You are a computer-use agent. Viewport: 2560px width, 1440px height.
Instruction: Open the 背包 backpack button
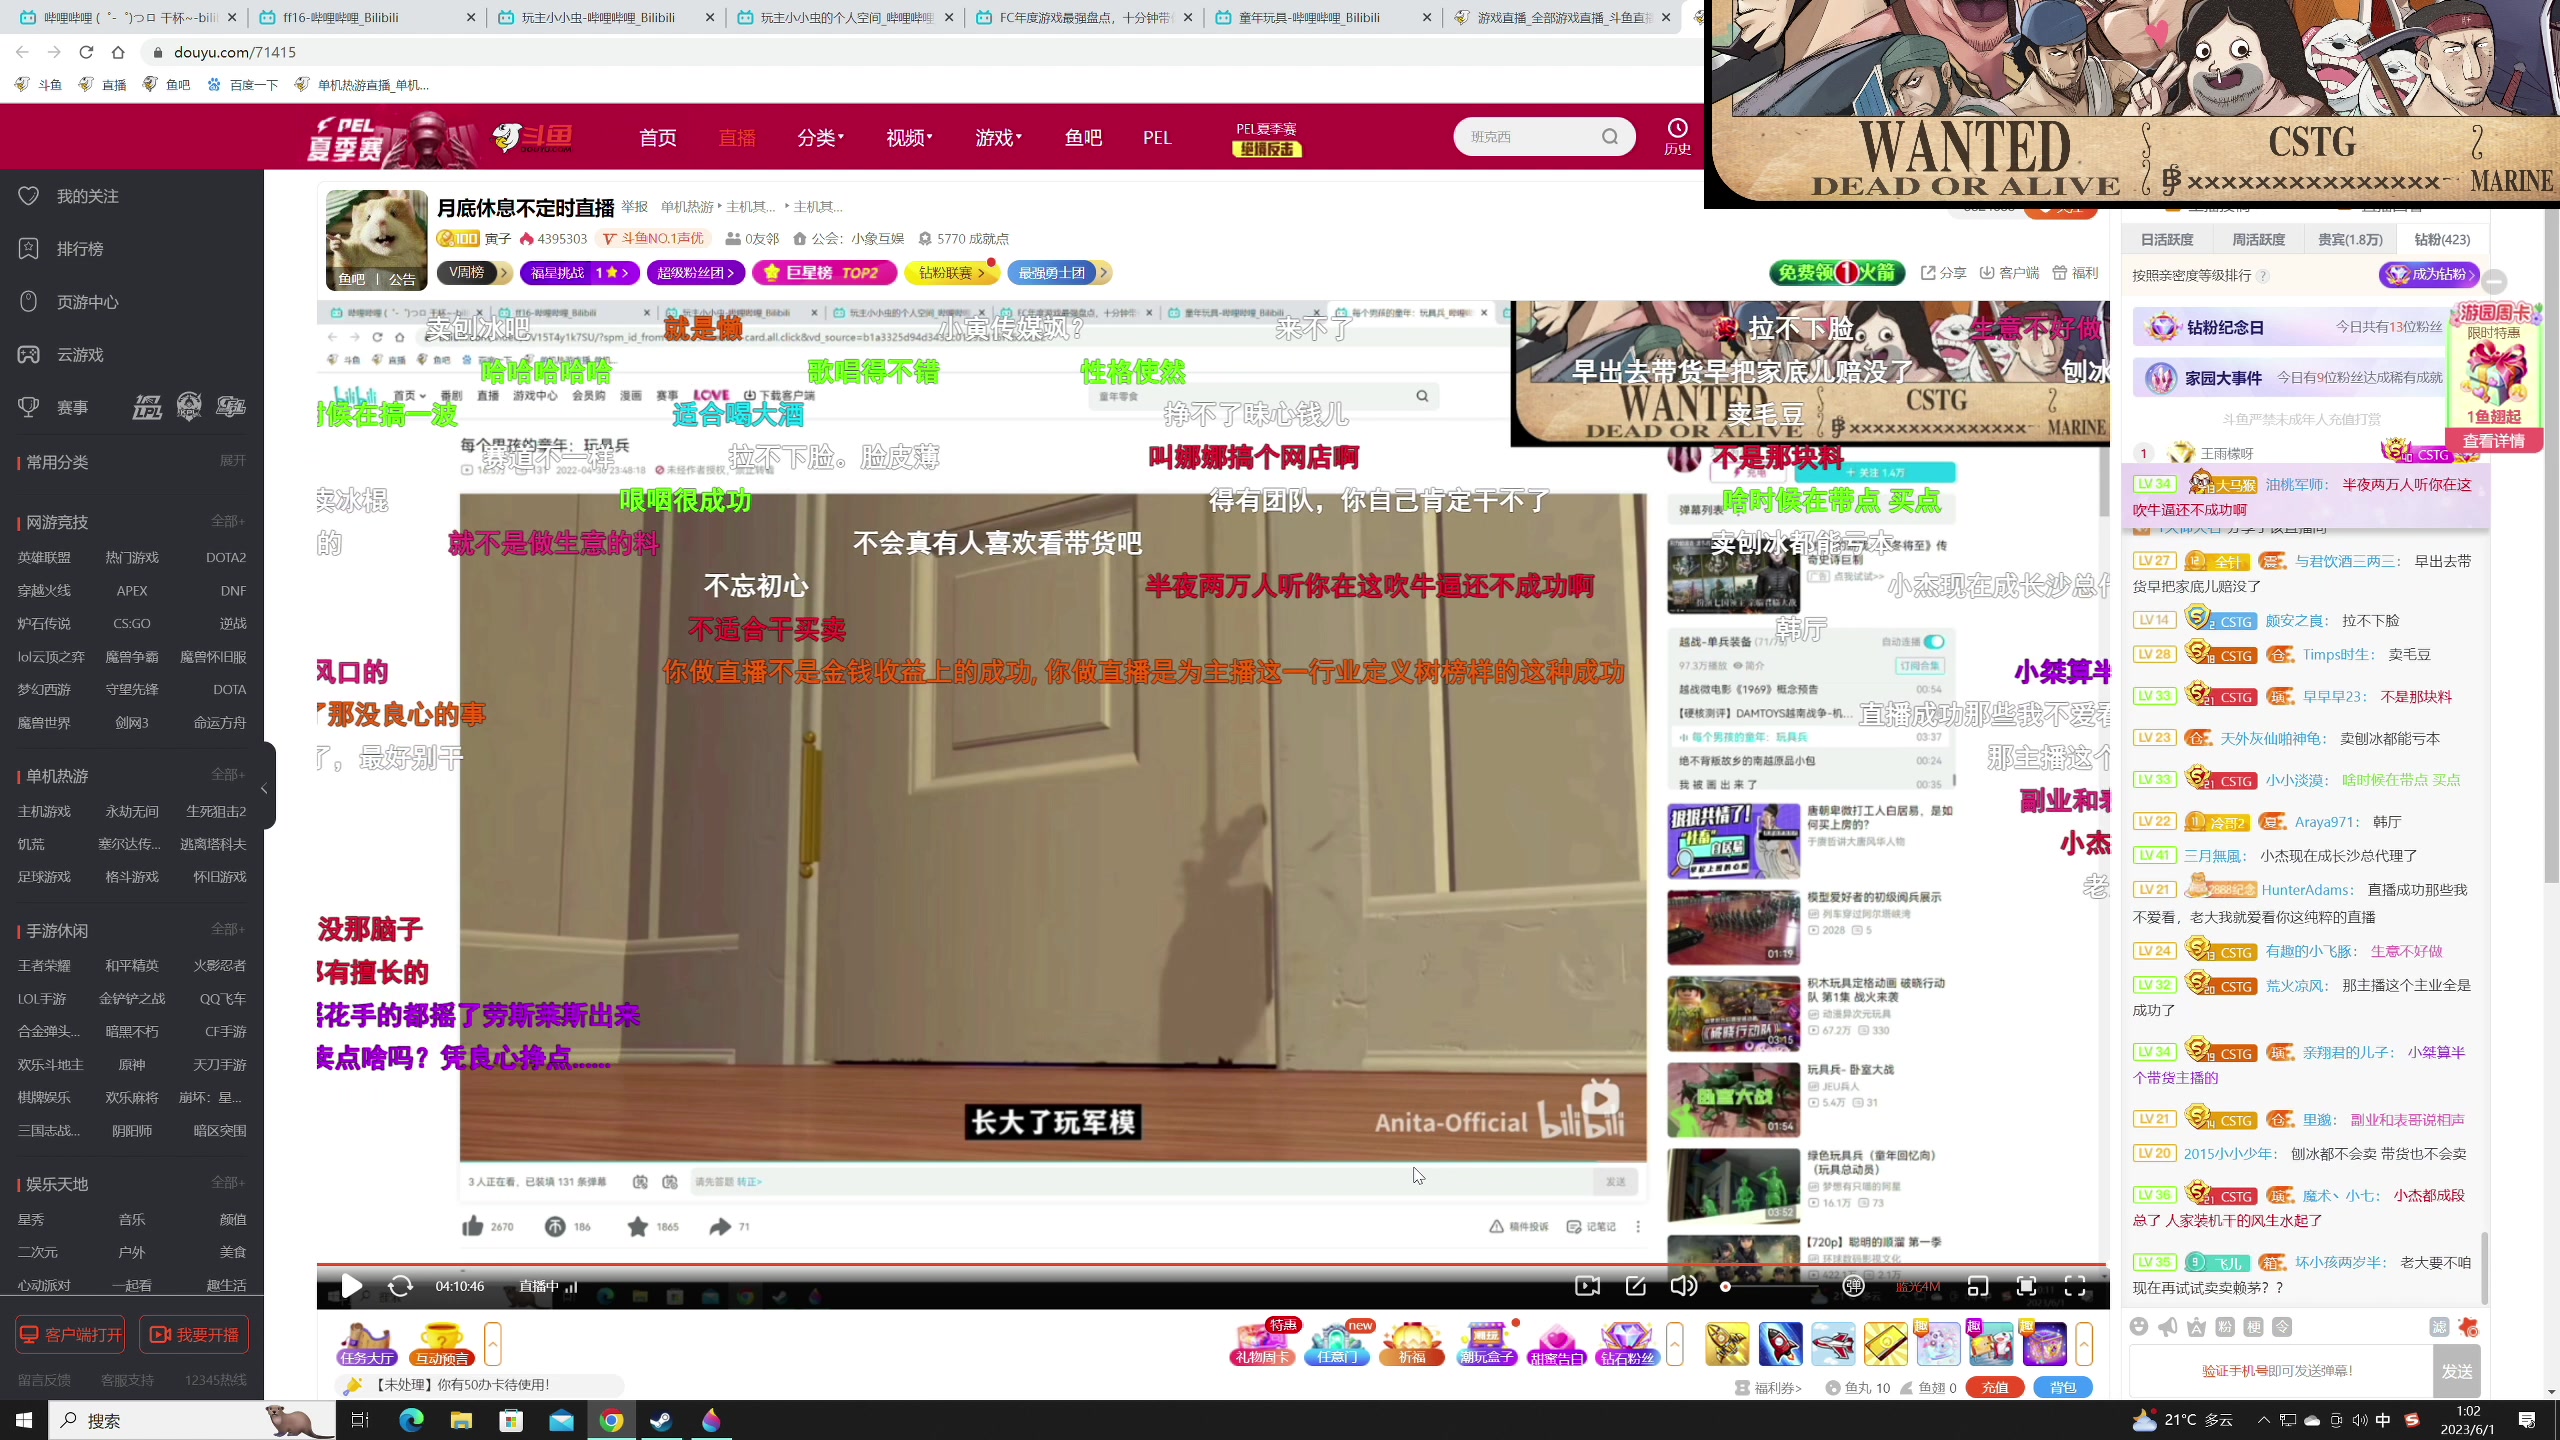(x=2063, y=1388)
